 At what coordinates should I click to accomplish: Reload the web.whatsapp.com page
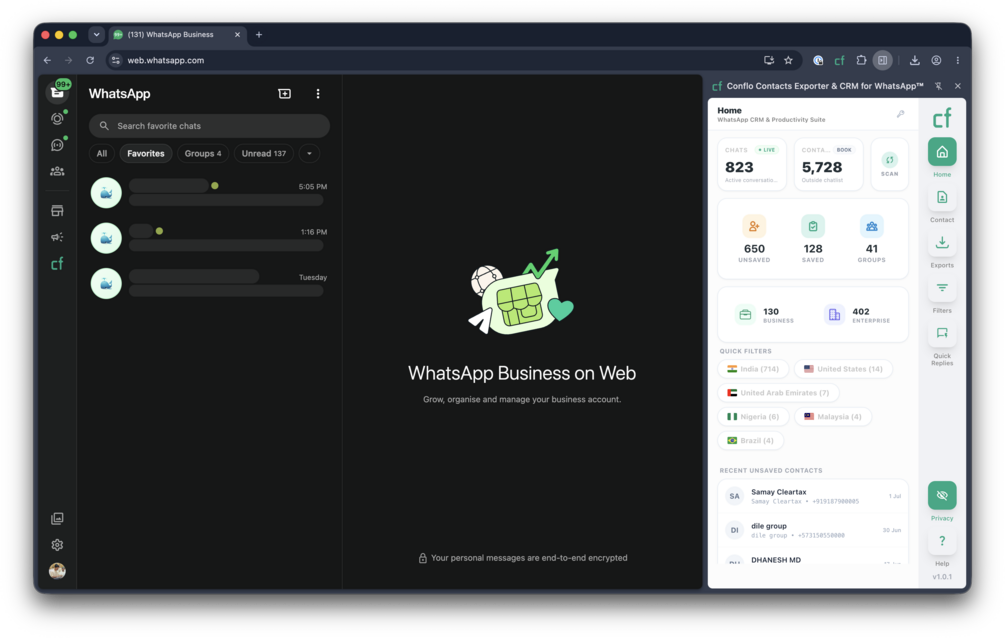[90, 60]
